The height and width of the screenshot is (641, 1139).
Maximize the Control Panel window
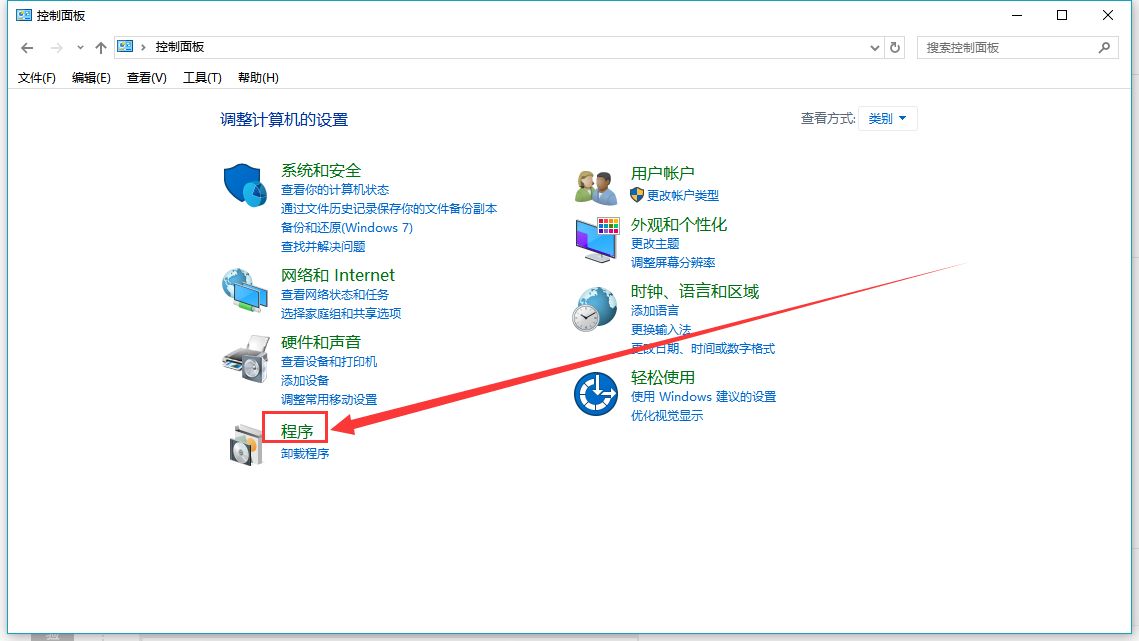[x=1062, y=15]
